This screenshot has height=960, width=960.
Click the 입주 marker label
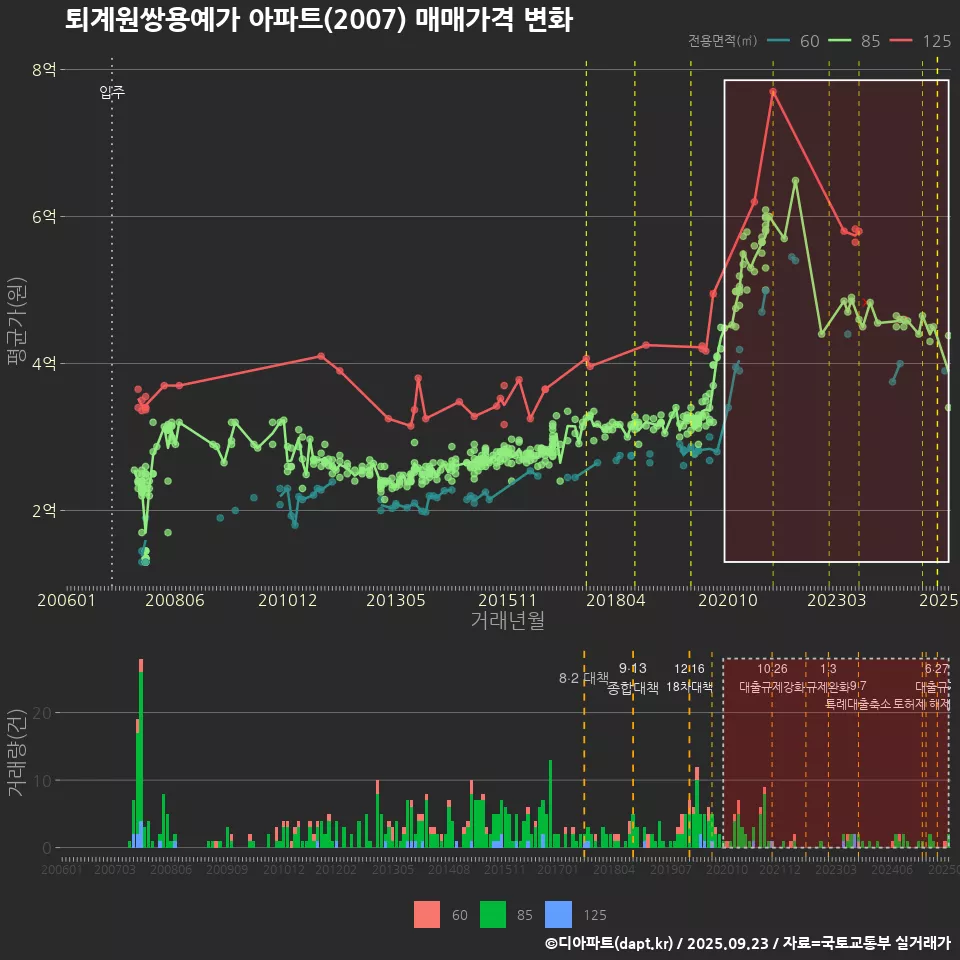click(112, 93)
